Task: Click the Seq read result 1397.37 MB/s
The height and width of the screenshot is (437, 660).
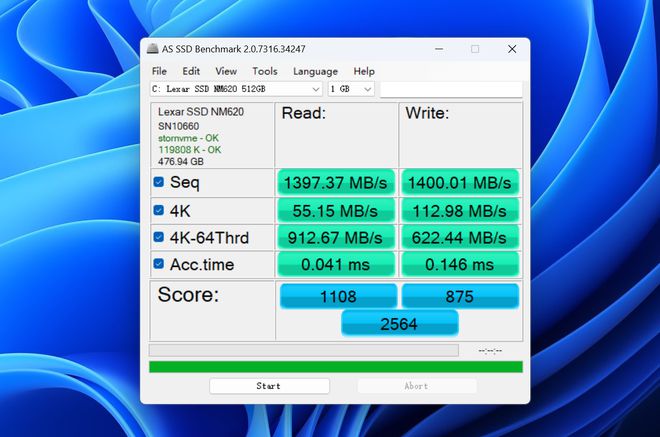Action: tap(335, 183)
